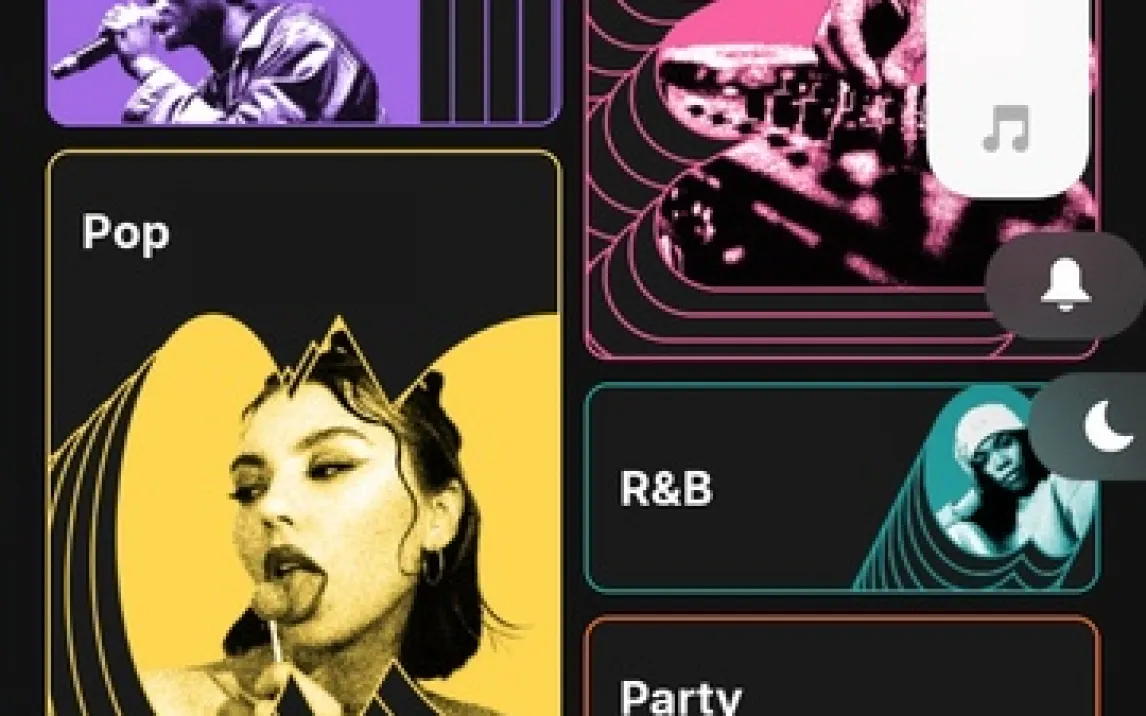Click the "R&B" title text
This screenshot has height=716, width=1146.
point(665,488)
